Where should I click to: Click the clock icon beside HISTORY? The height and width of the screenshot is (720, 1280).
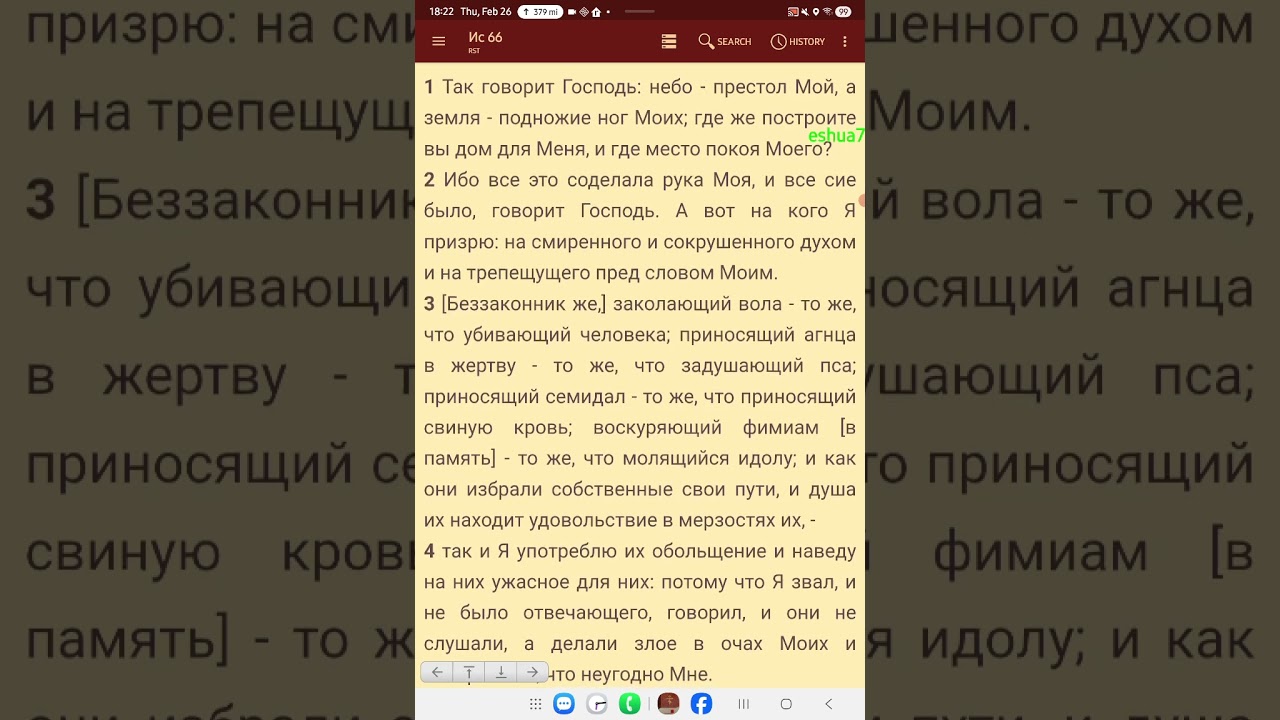778,41
